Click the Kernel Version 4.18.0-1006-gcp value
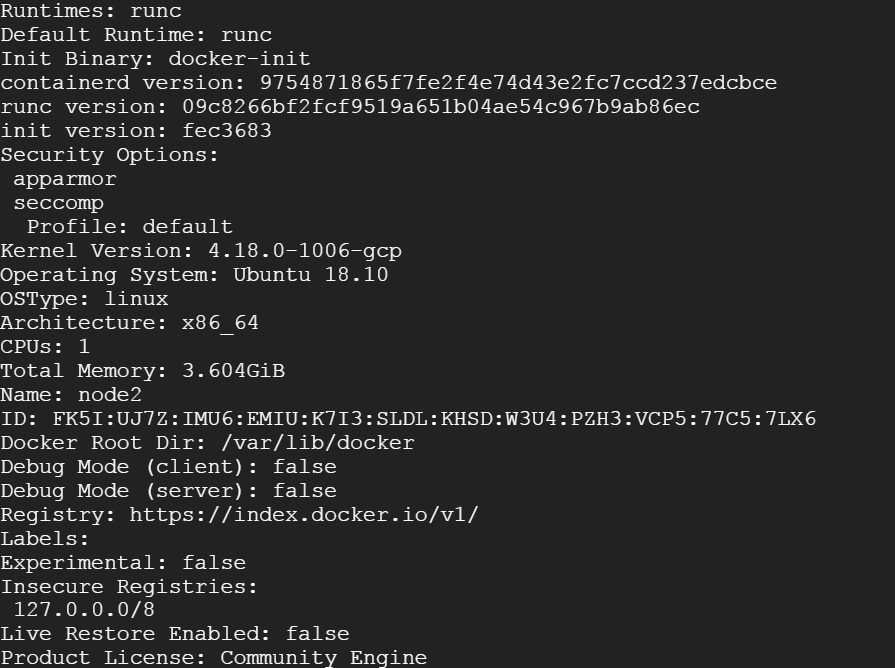The image size is (895, 668). tap(305, 251)
